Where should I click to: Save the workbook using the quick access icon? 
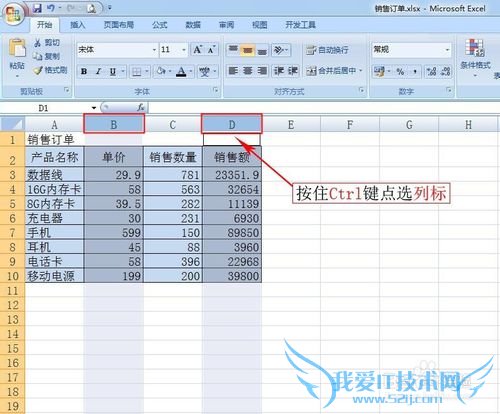point(37,8)
